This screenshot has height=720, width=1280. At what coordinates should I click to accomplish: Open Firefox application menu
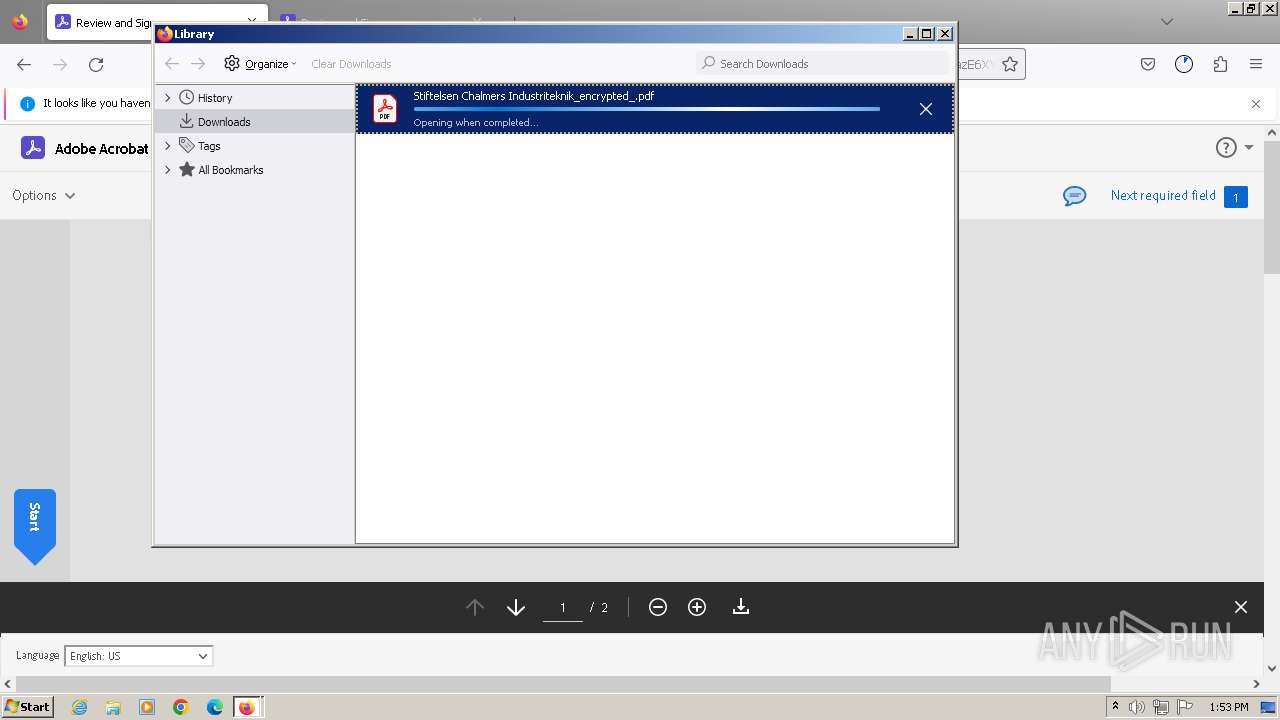point(1256,64)
